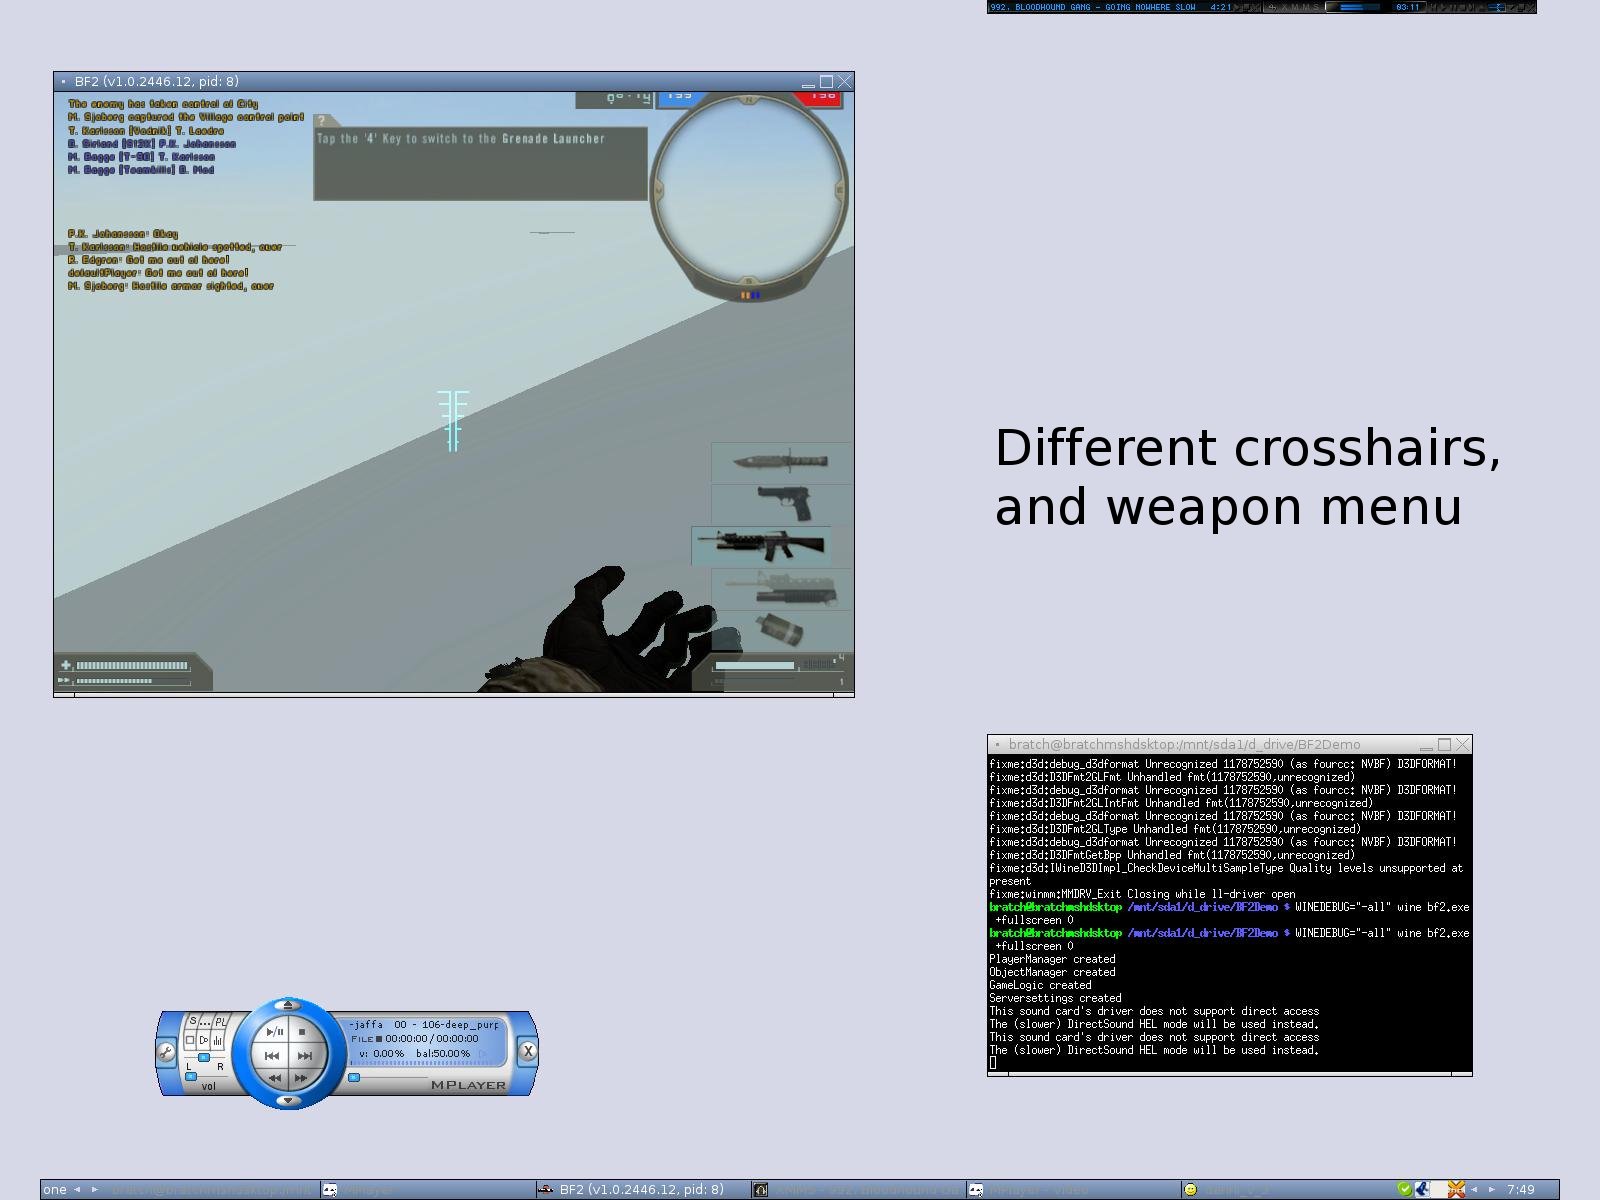This screenshot has width=1600, height=1200.
Task: Click BF2 ammo bar at bottom right
Action: [755, 665]
